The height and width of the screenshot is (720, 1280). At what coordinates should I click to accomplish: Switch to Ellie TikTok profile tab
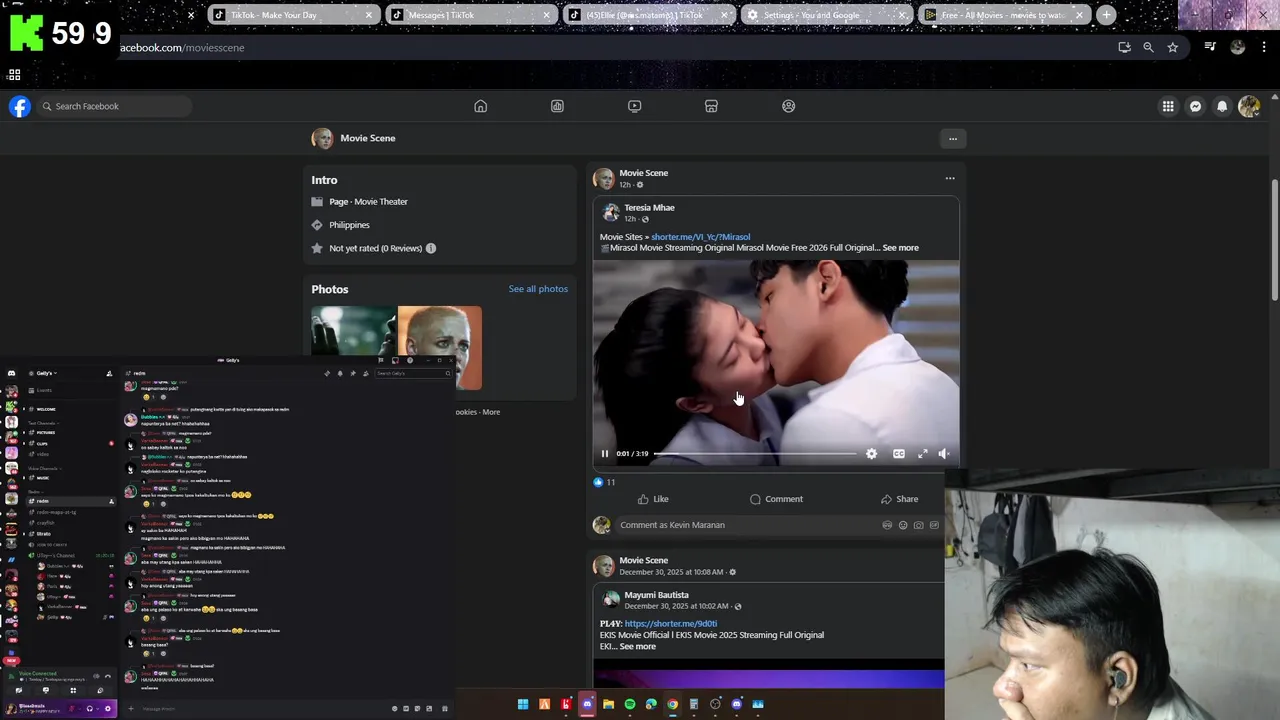(x=649, y=15)
